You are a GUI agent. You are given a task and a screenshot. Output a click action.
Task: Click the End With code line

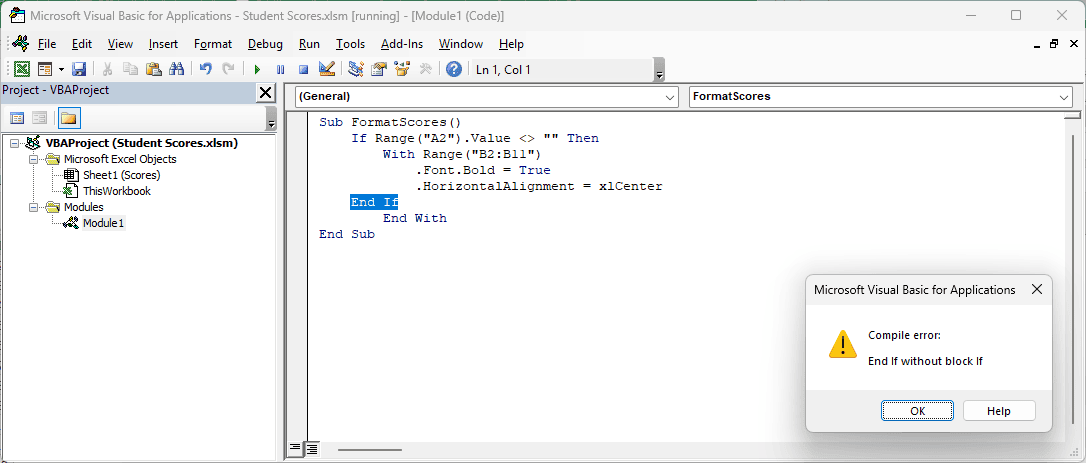pyautogui.click(x=415, y=218)
